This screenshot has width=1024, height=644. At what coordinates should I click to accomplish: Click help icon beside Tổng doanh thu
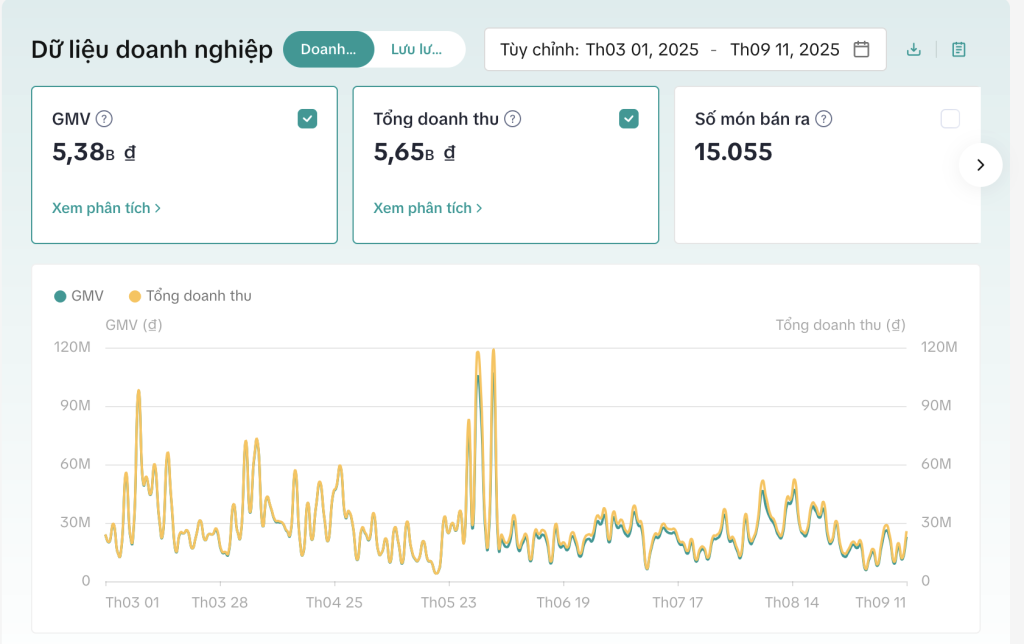click(512, 119)
